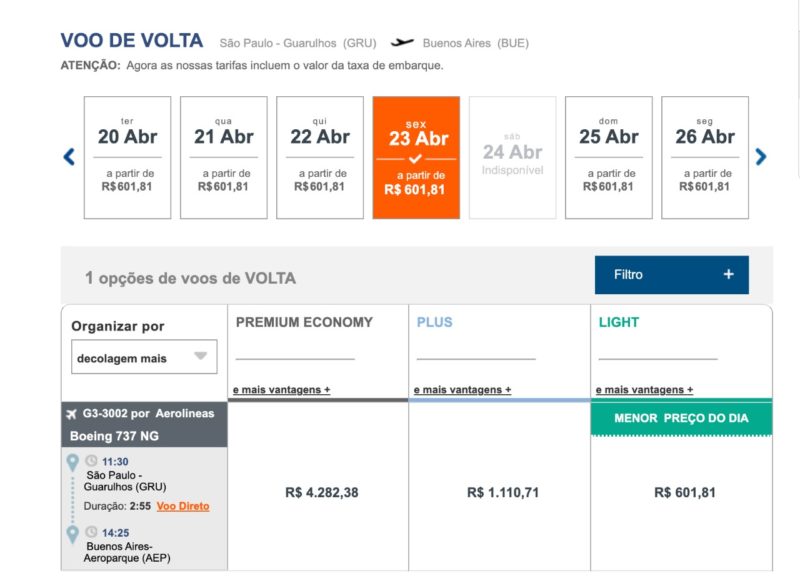
Task: Open the Voo Direto link
Action: 183,506
